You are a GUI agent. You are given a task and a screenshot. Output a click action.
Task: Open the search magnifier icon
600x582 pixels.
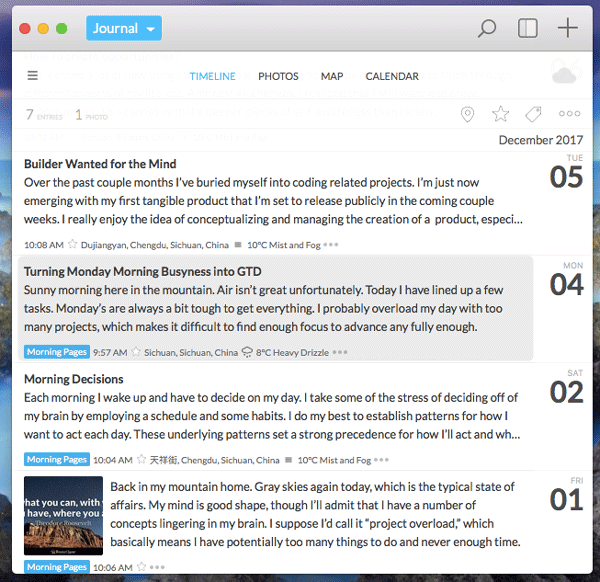[x=486, y=28]
